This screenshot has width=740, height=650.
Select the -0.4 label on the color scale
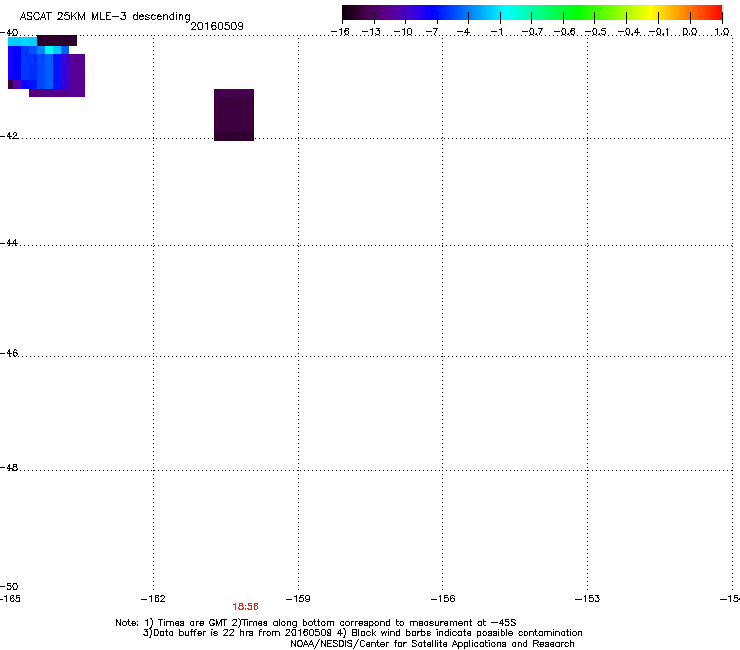coord(629,32)
